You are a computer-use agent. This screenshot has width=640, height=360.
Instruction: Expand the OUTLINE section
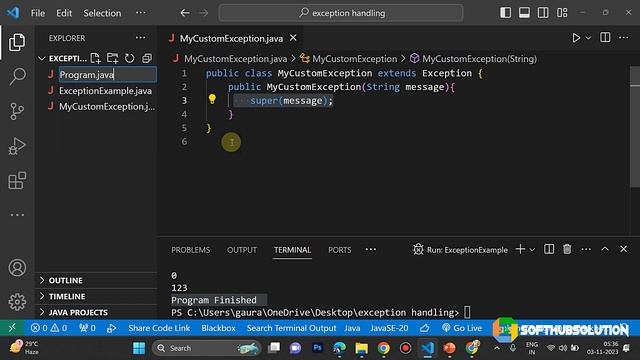click(x=65, y=280)
